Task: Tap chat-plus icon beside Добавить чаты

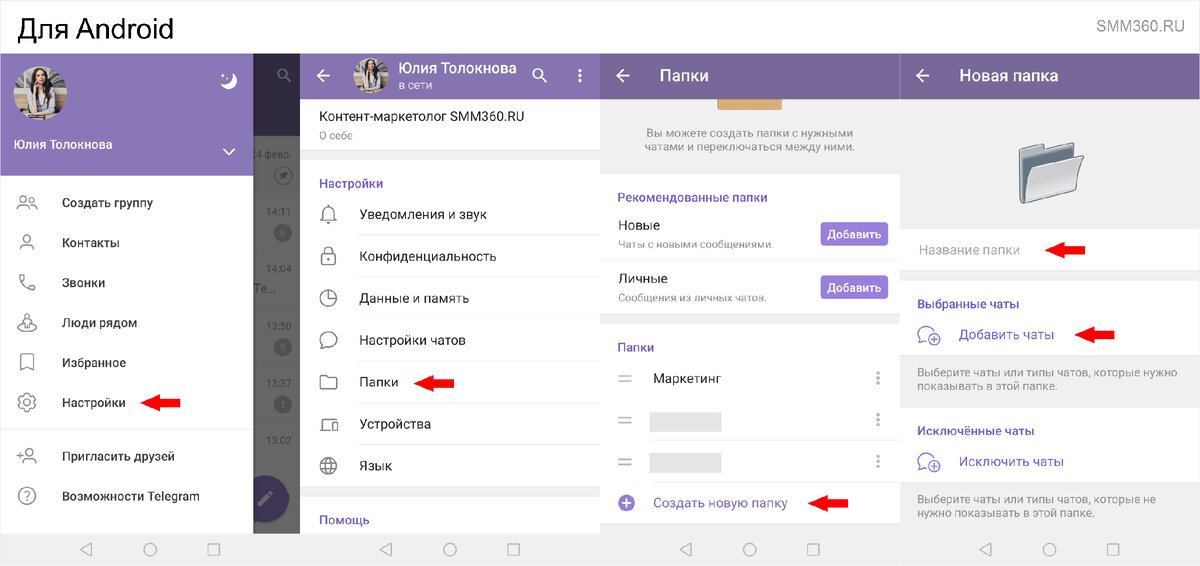Action: click(x=929, y=336)
